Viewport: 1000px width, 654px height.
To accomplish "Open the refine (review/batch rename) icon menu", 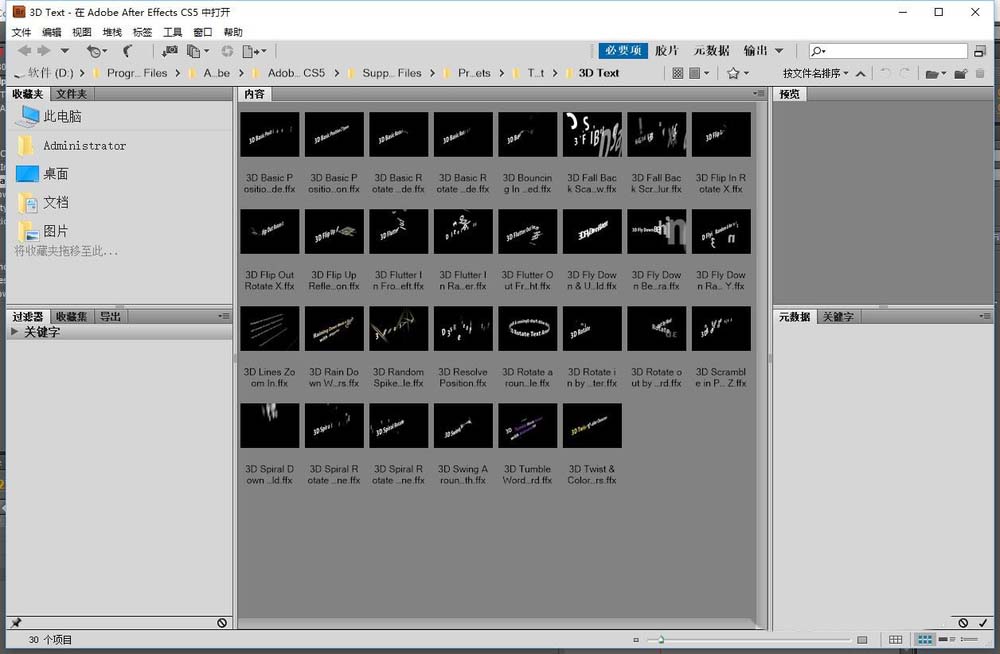I will coord(197,51).
